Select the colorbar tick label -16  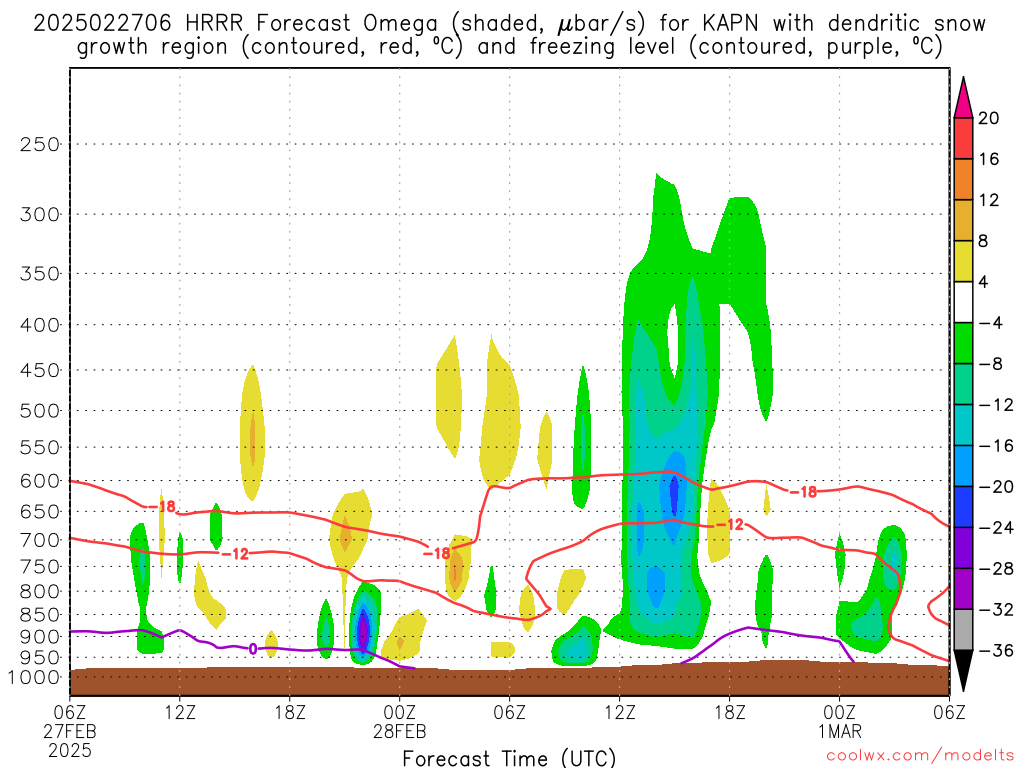pos(995,446)
